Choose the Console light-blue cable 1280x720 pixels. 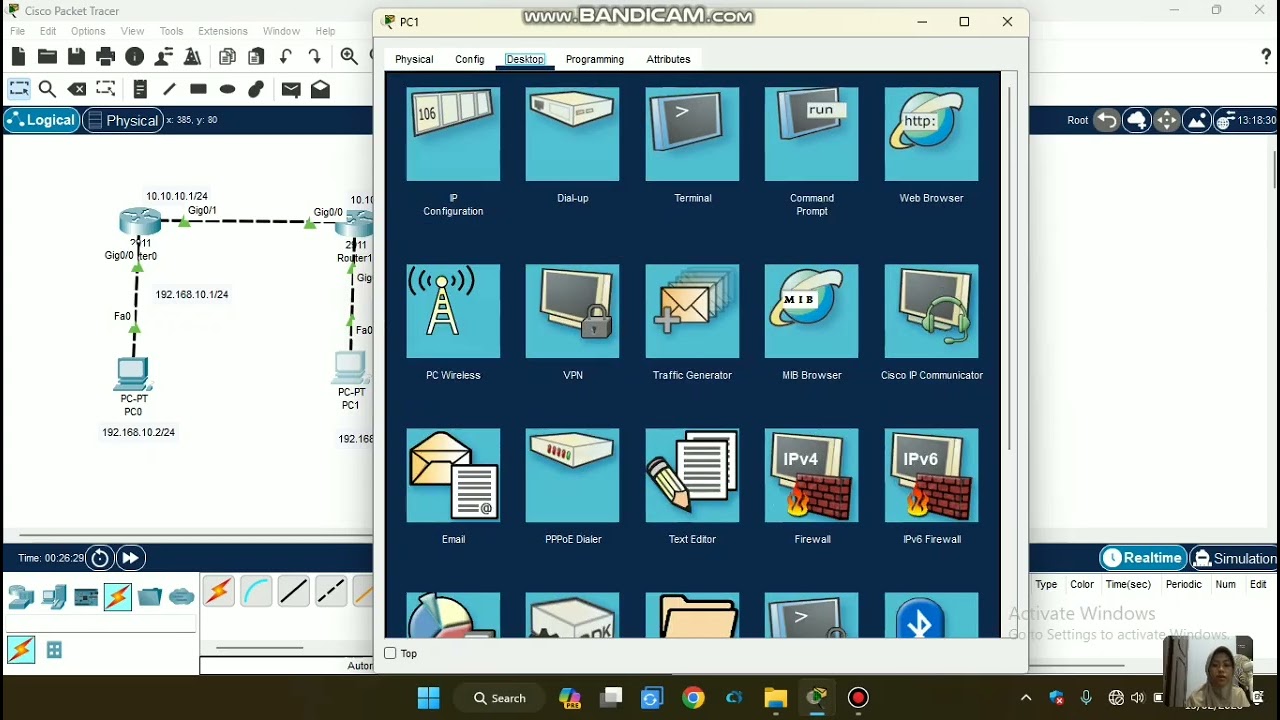[256, 592]
